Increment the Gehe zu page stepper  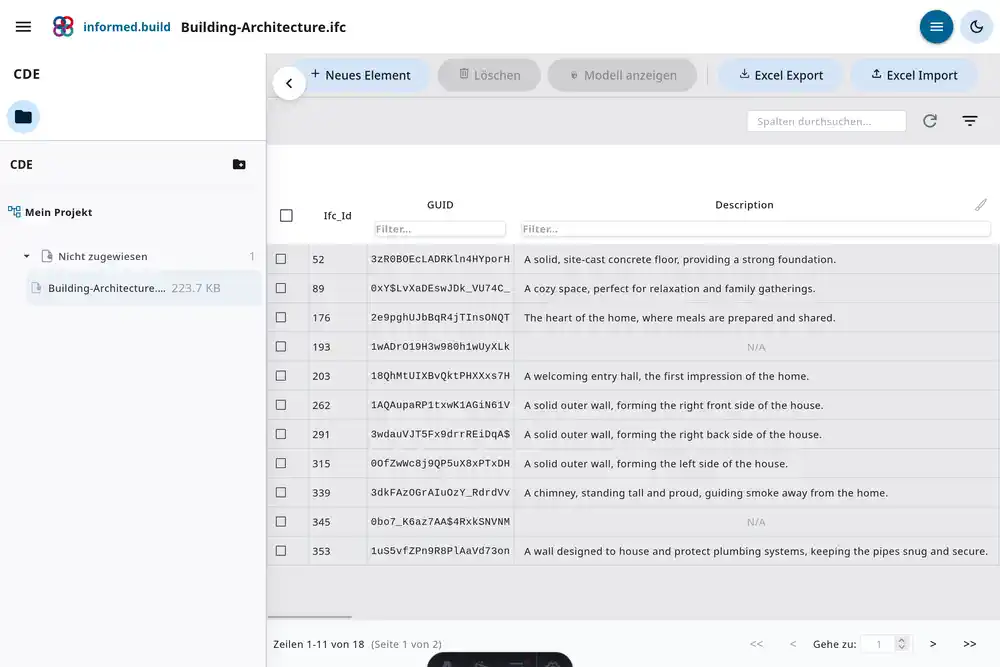coord(902,640)
